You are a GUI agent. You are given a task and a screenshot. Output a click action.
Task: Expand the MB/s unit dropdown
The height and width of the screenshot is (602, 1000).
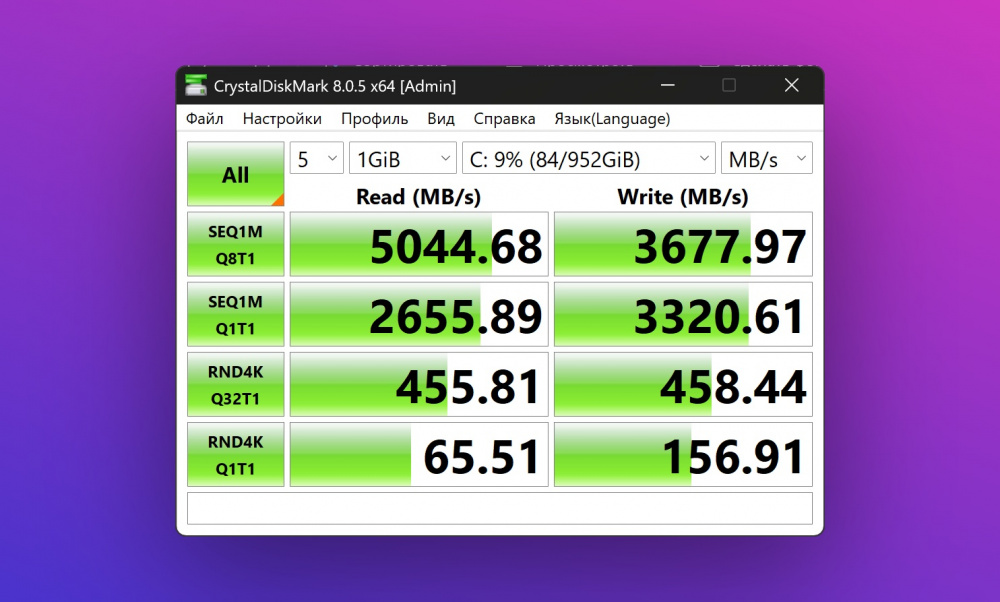pos(767,158)
